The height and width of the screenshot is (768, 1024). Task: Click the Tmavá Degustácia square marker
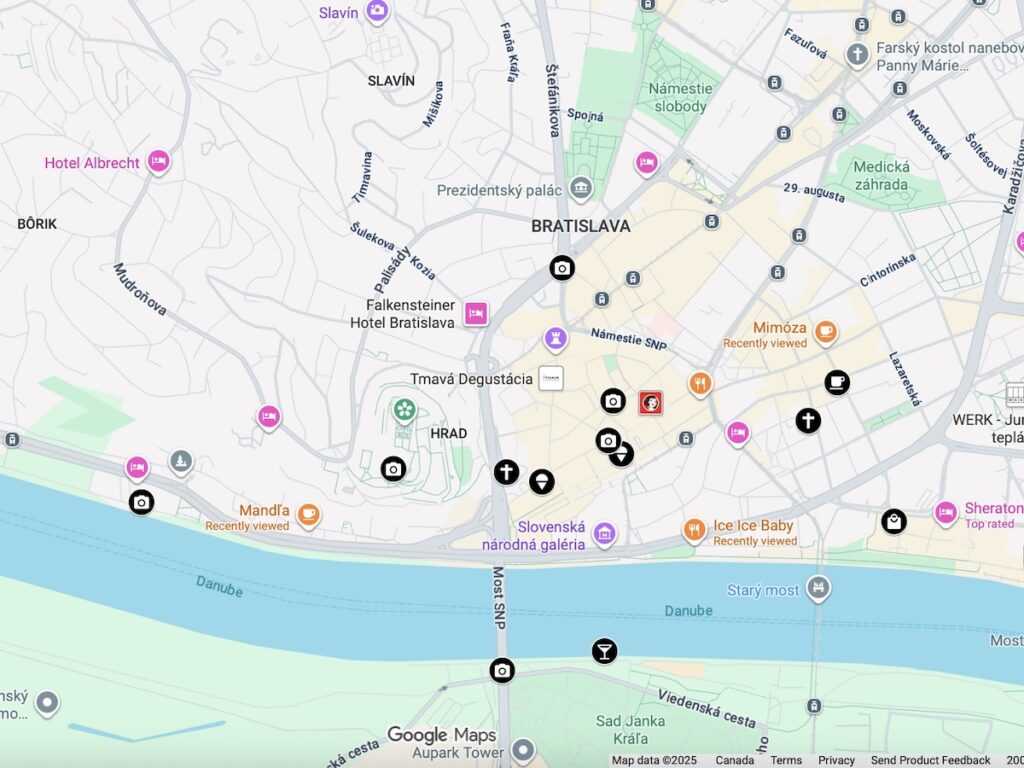coord(551,378)
